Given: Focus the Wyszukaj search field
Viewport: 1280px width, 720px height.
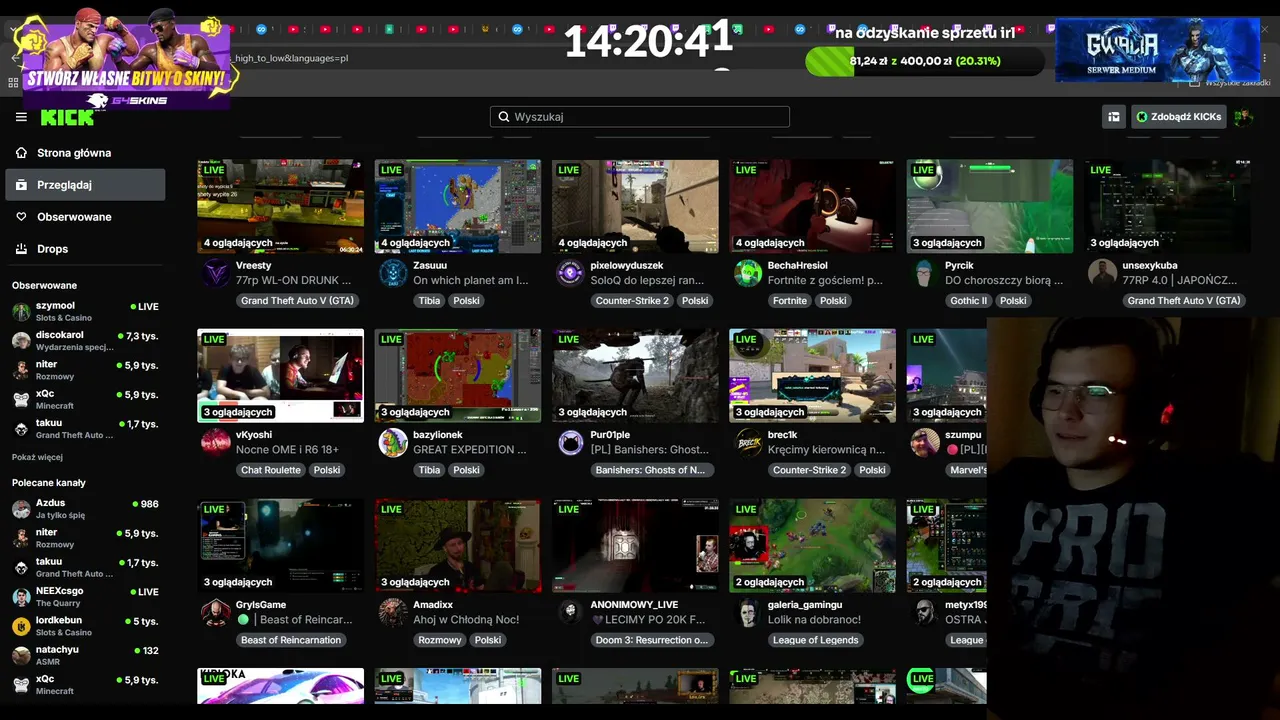Looking at the screenshot, I should click(640, 117).
